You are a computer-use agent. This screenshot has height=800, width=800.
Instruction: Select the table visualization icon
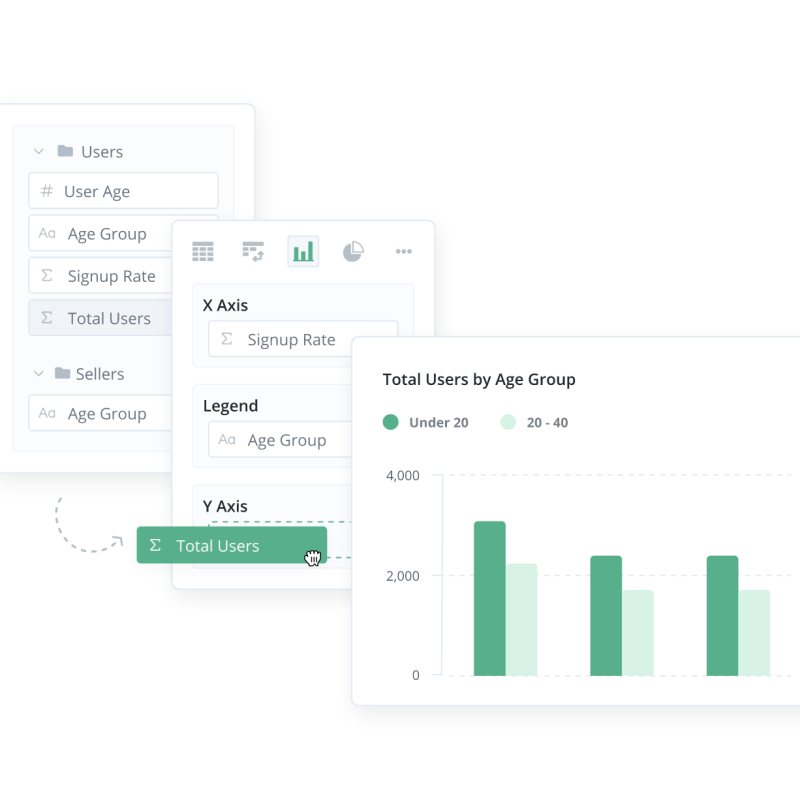click(203, 252)
